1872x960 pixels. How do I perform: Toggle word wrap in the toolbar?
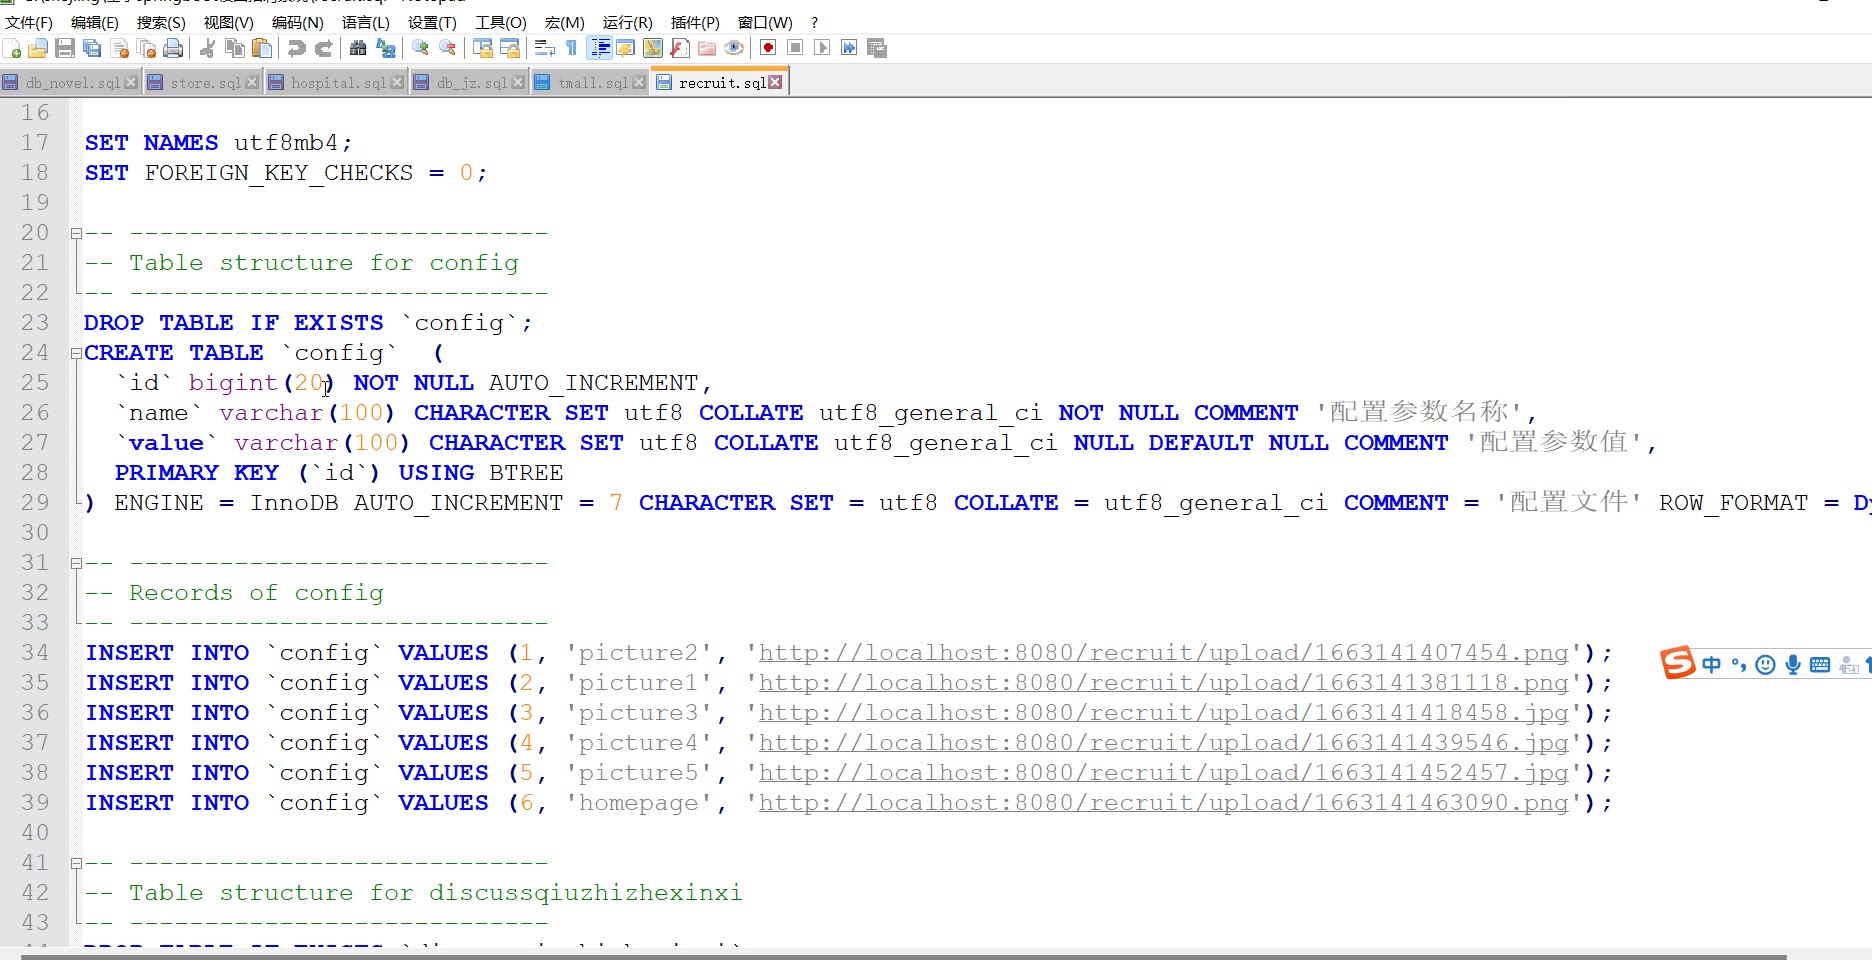pos(544,48)
